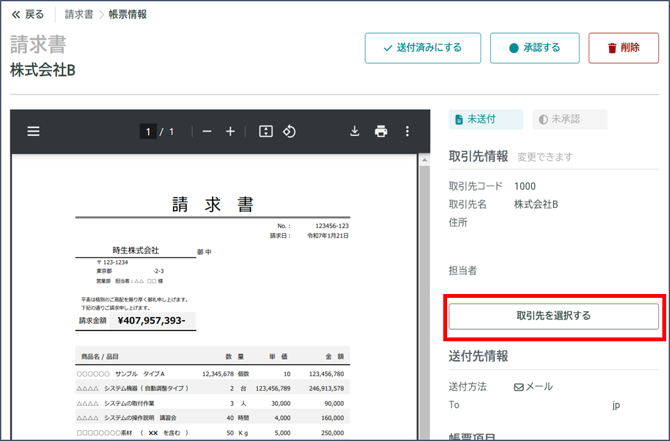Click the 取引先を選択する button
Image resolution: width=670 pixels, height=441 pixels.
[553, 316]
